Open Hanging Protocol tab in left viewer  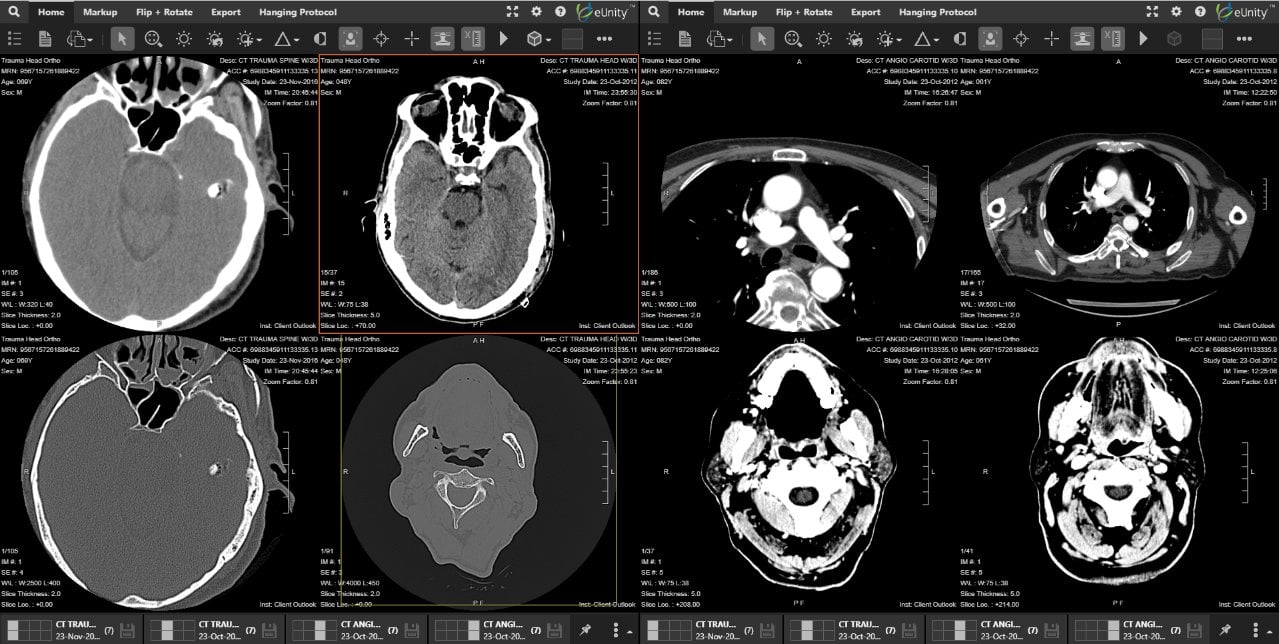(x=297, y=12)
